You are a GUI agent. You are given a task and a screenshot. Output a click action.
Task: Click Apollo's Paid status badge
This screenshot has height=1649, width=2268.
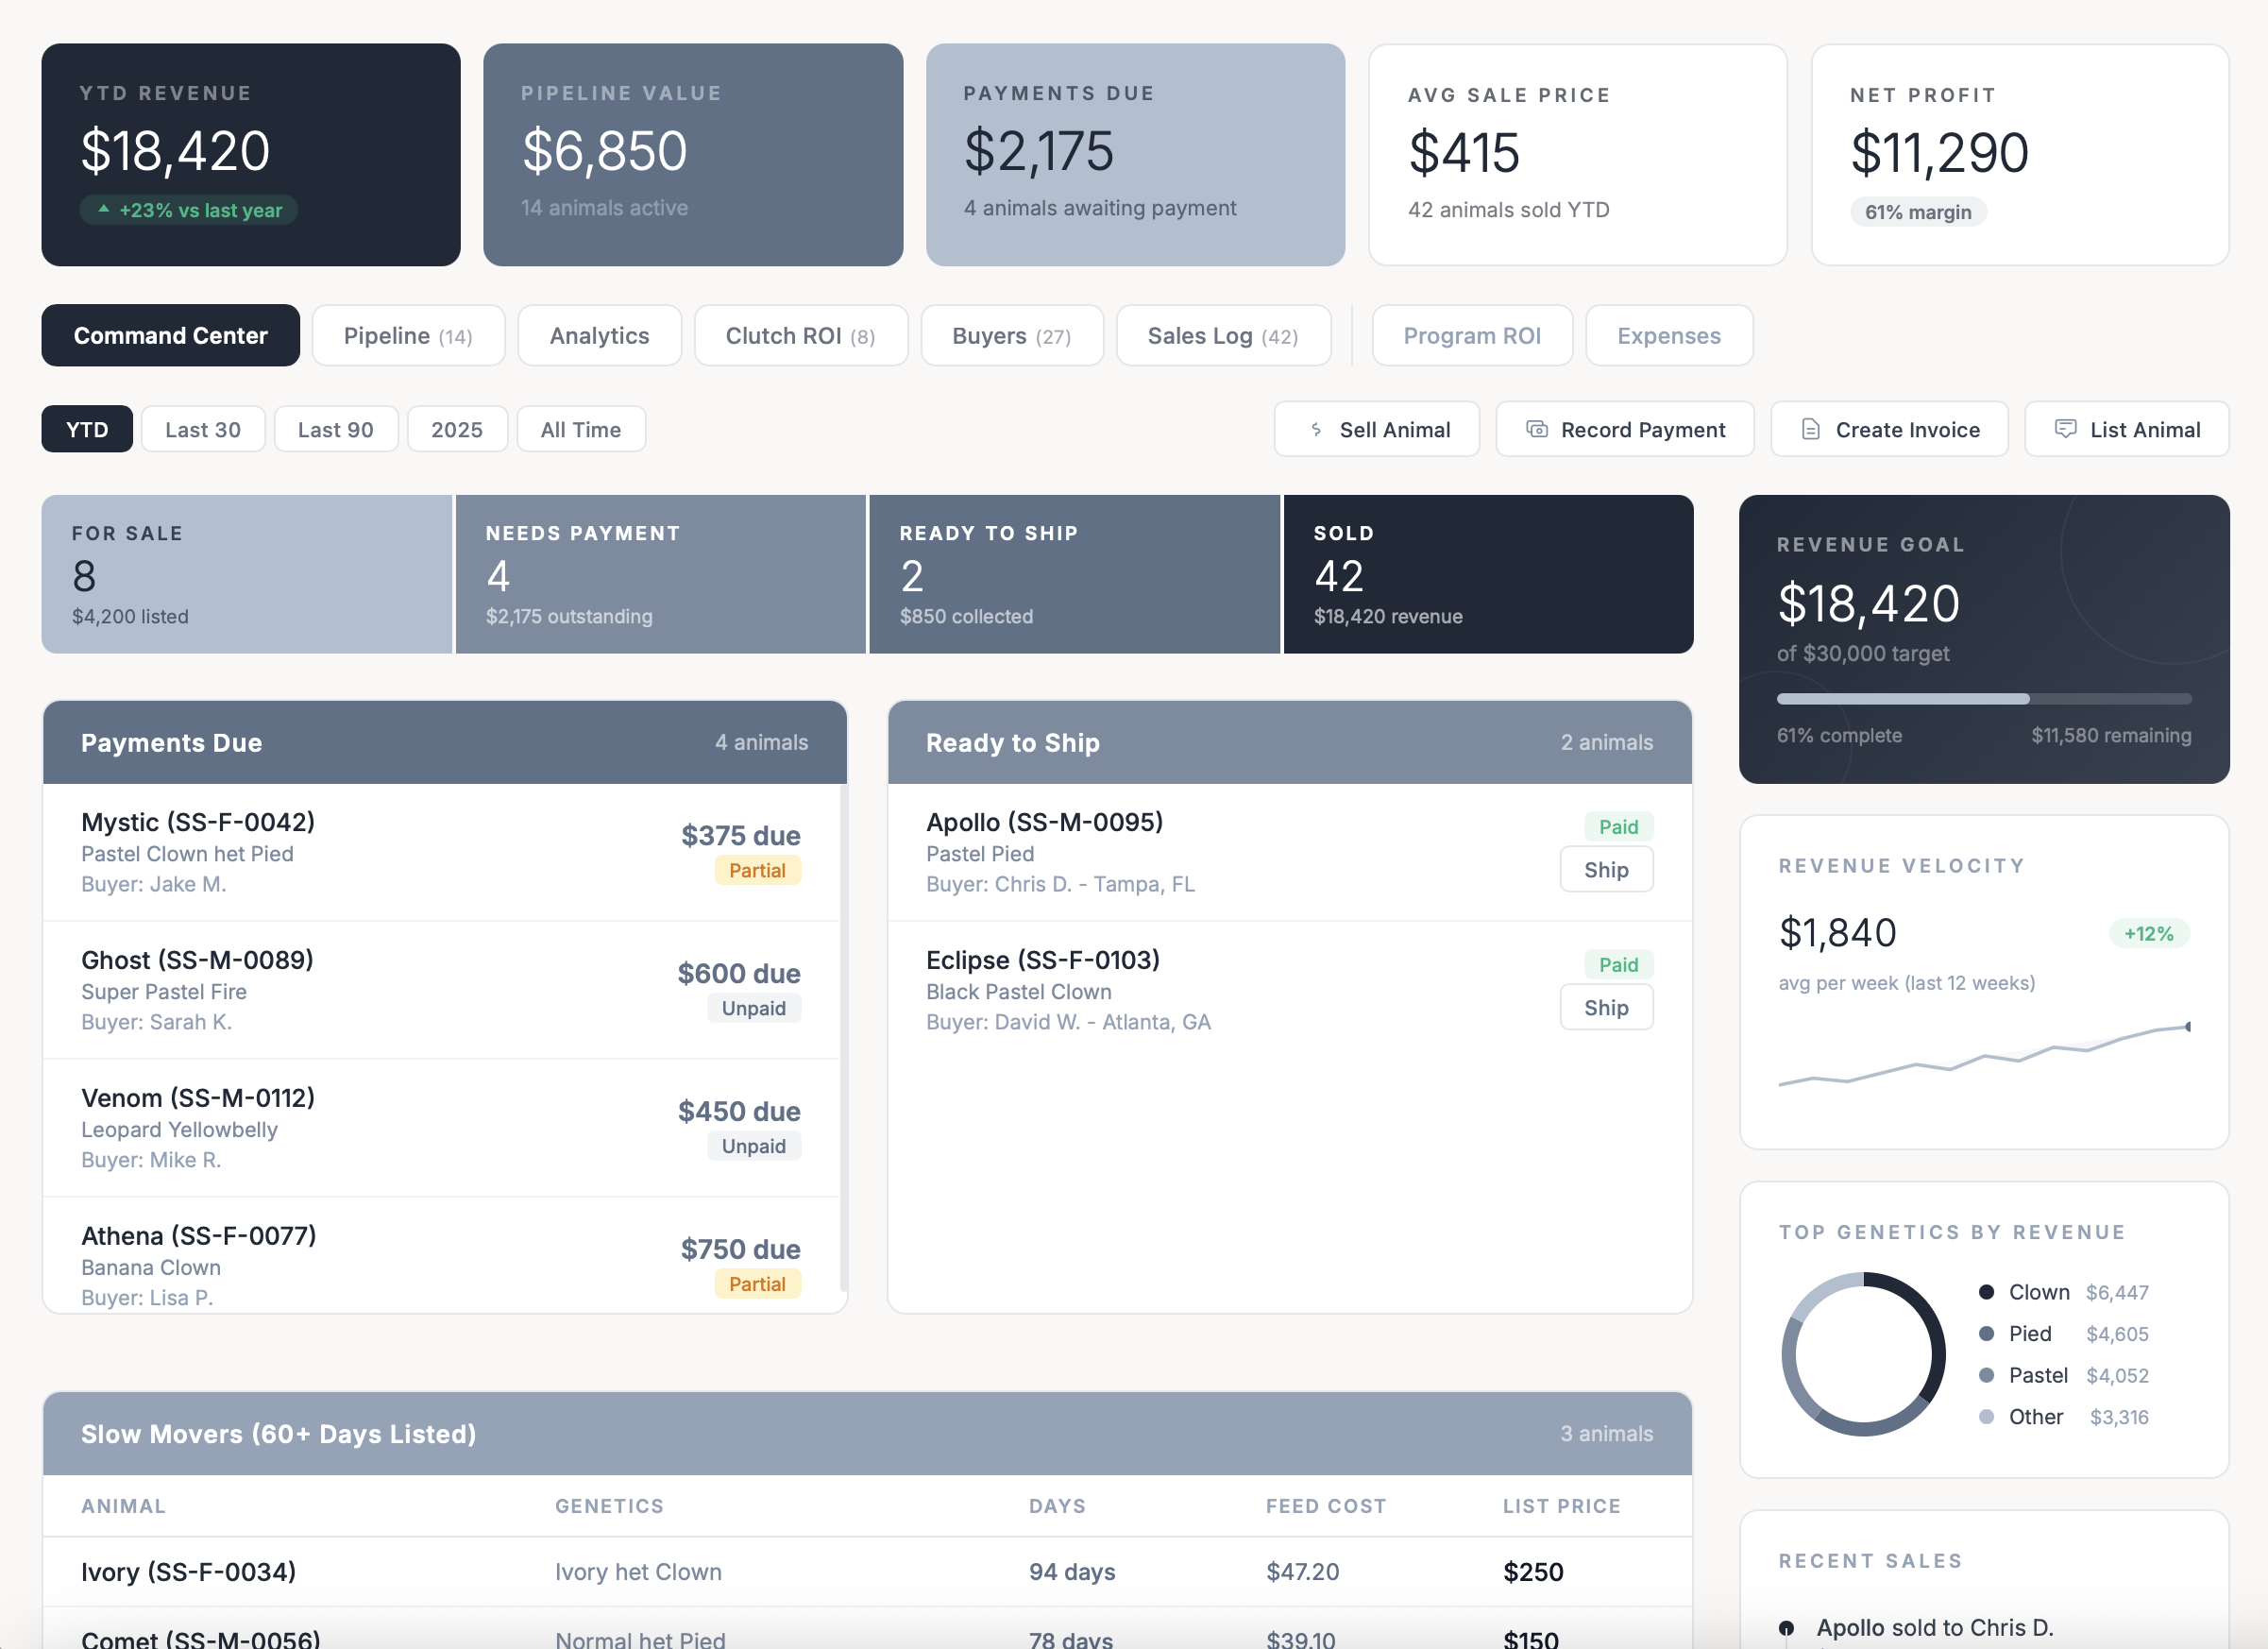pyautogui.click(x=1618, y=826)
